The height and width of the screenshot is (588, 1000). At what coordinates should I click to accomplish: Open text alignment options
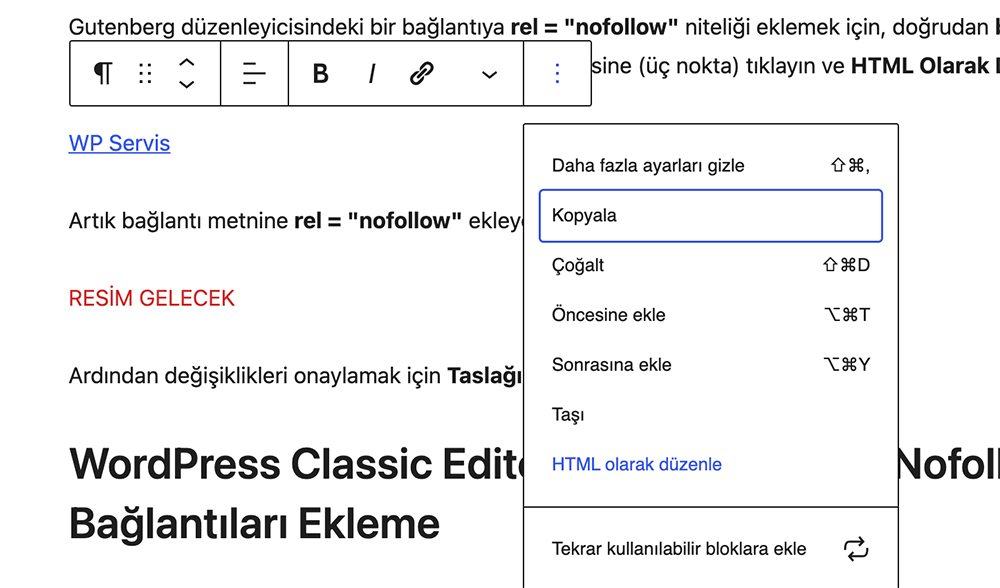[x=254, y=74]
